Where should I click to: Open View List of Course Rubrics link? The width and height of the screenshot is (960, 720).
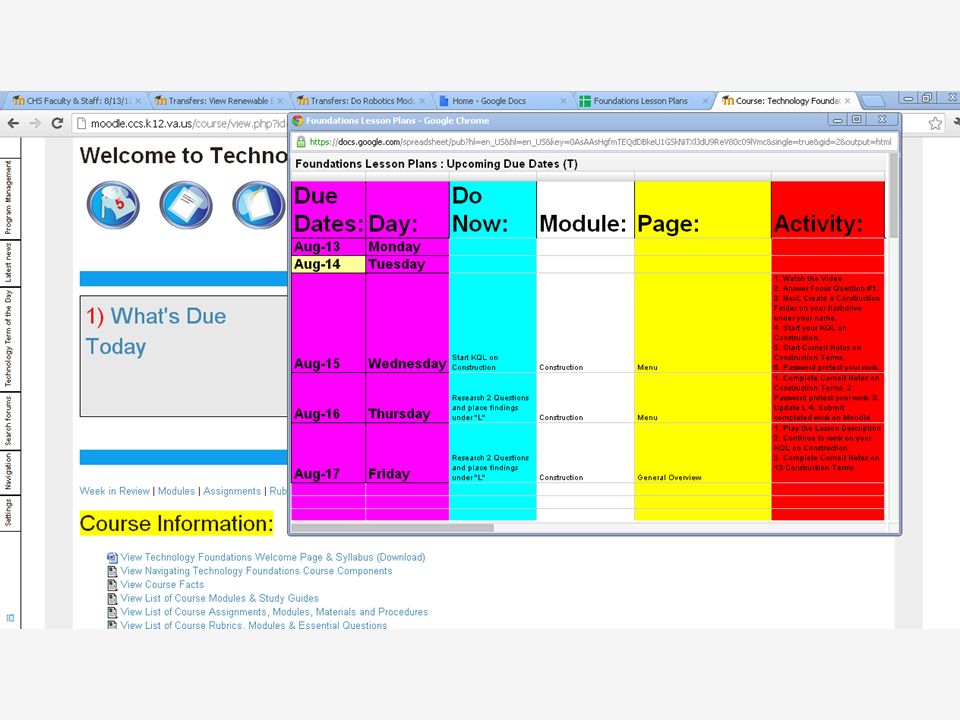[x=253, y=625]
